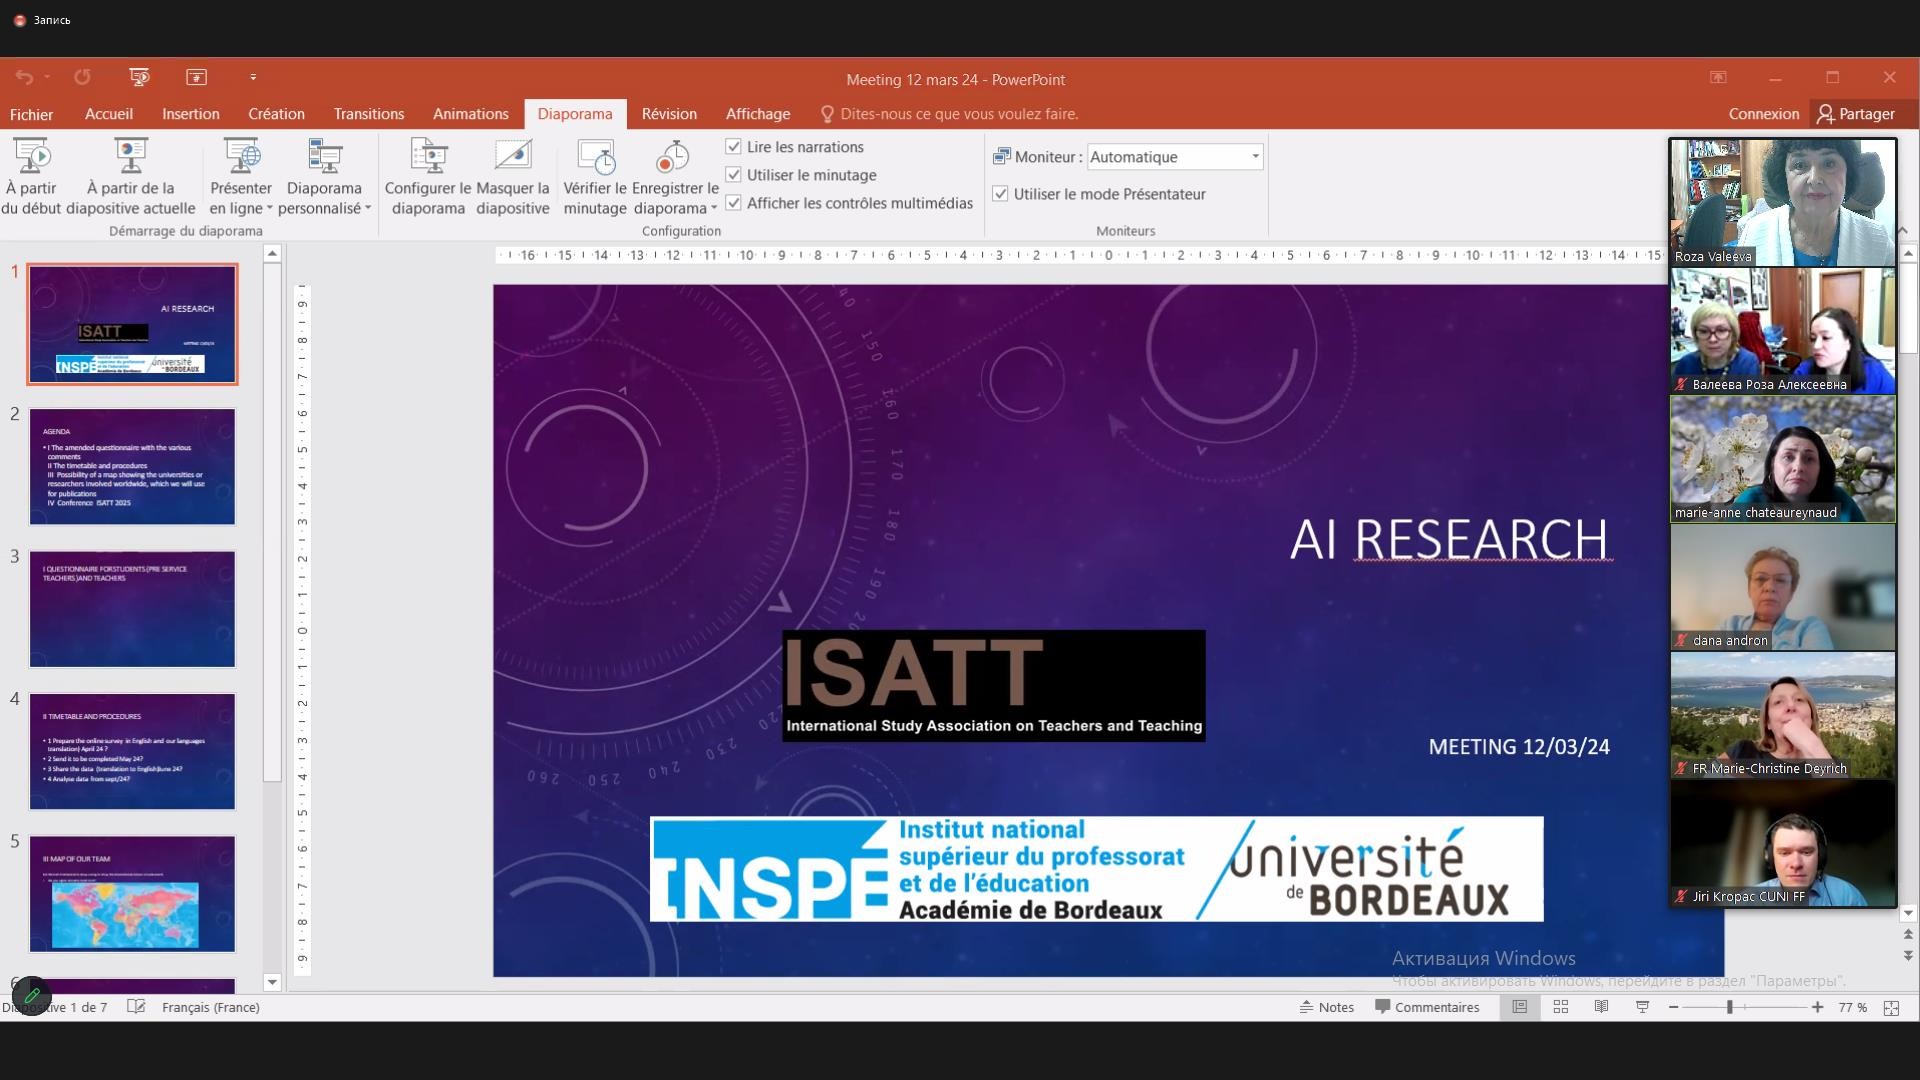
Task: Toggle Utiliser le minutage checkbox
Action: (x=734, y=175)
